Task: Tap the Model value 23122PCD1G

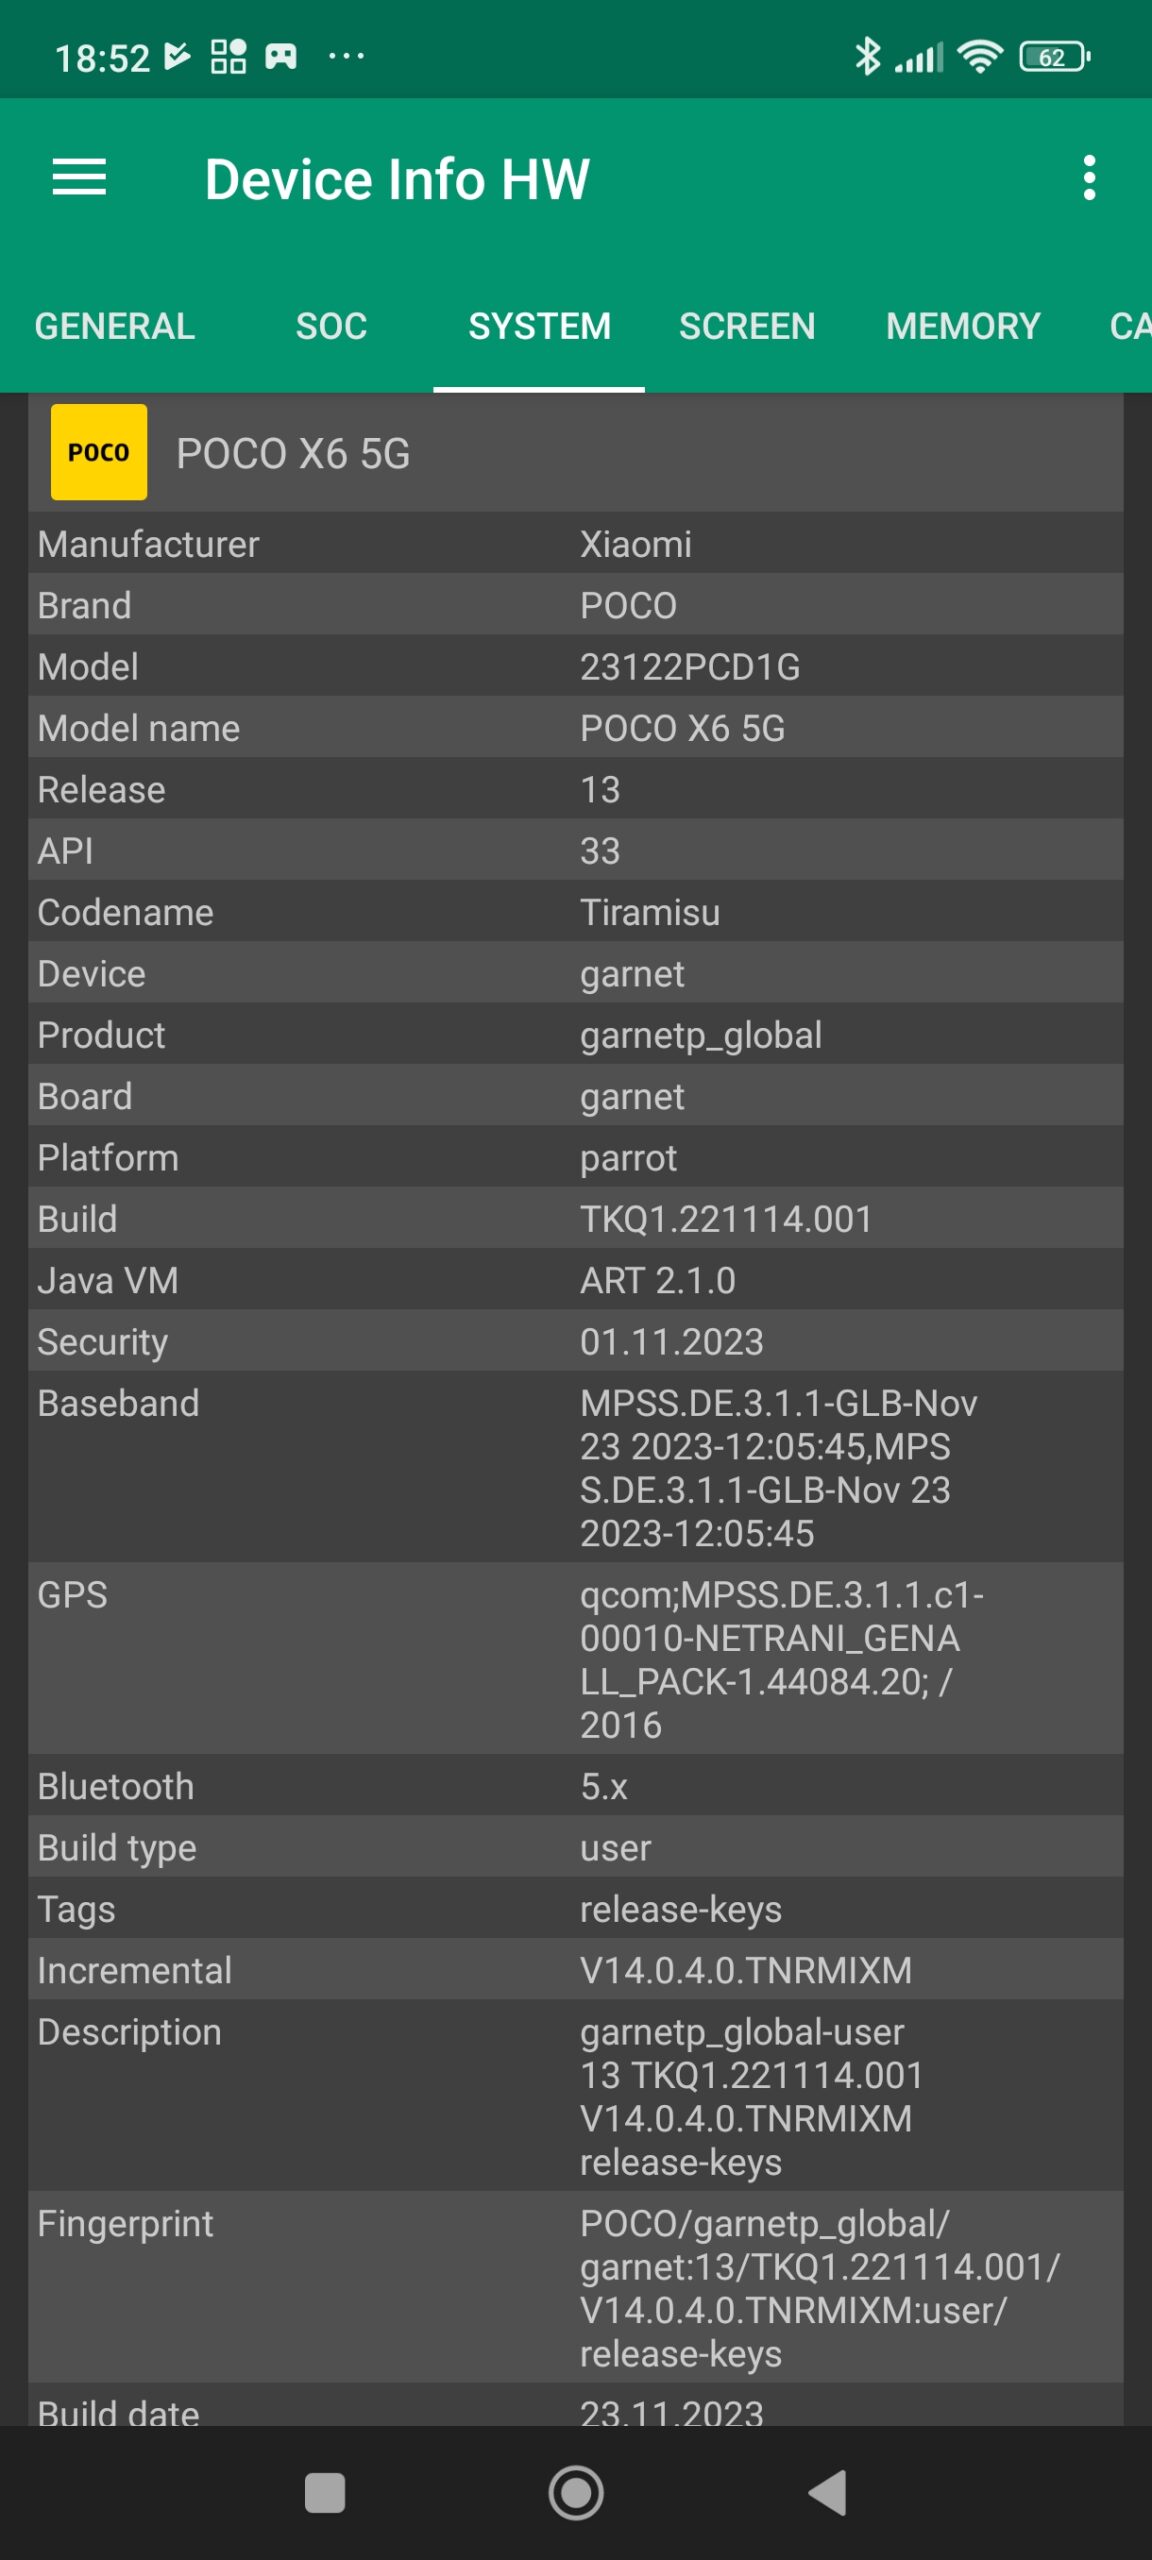Action: point(690,667)
